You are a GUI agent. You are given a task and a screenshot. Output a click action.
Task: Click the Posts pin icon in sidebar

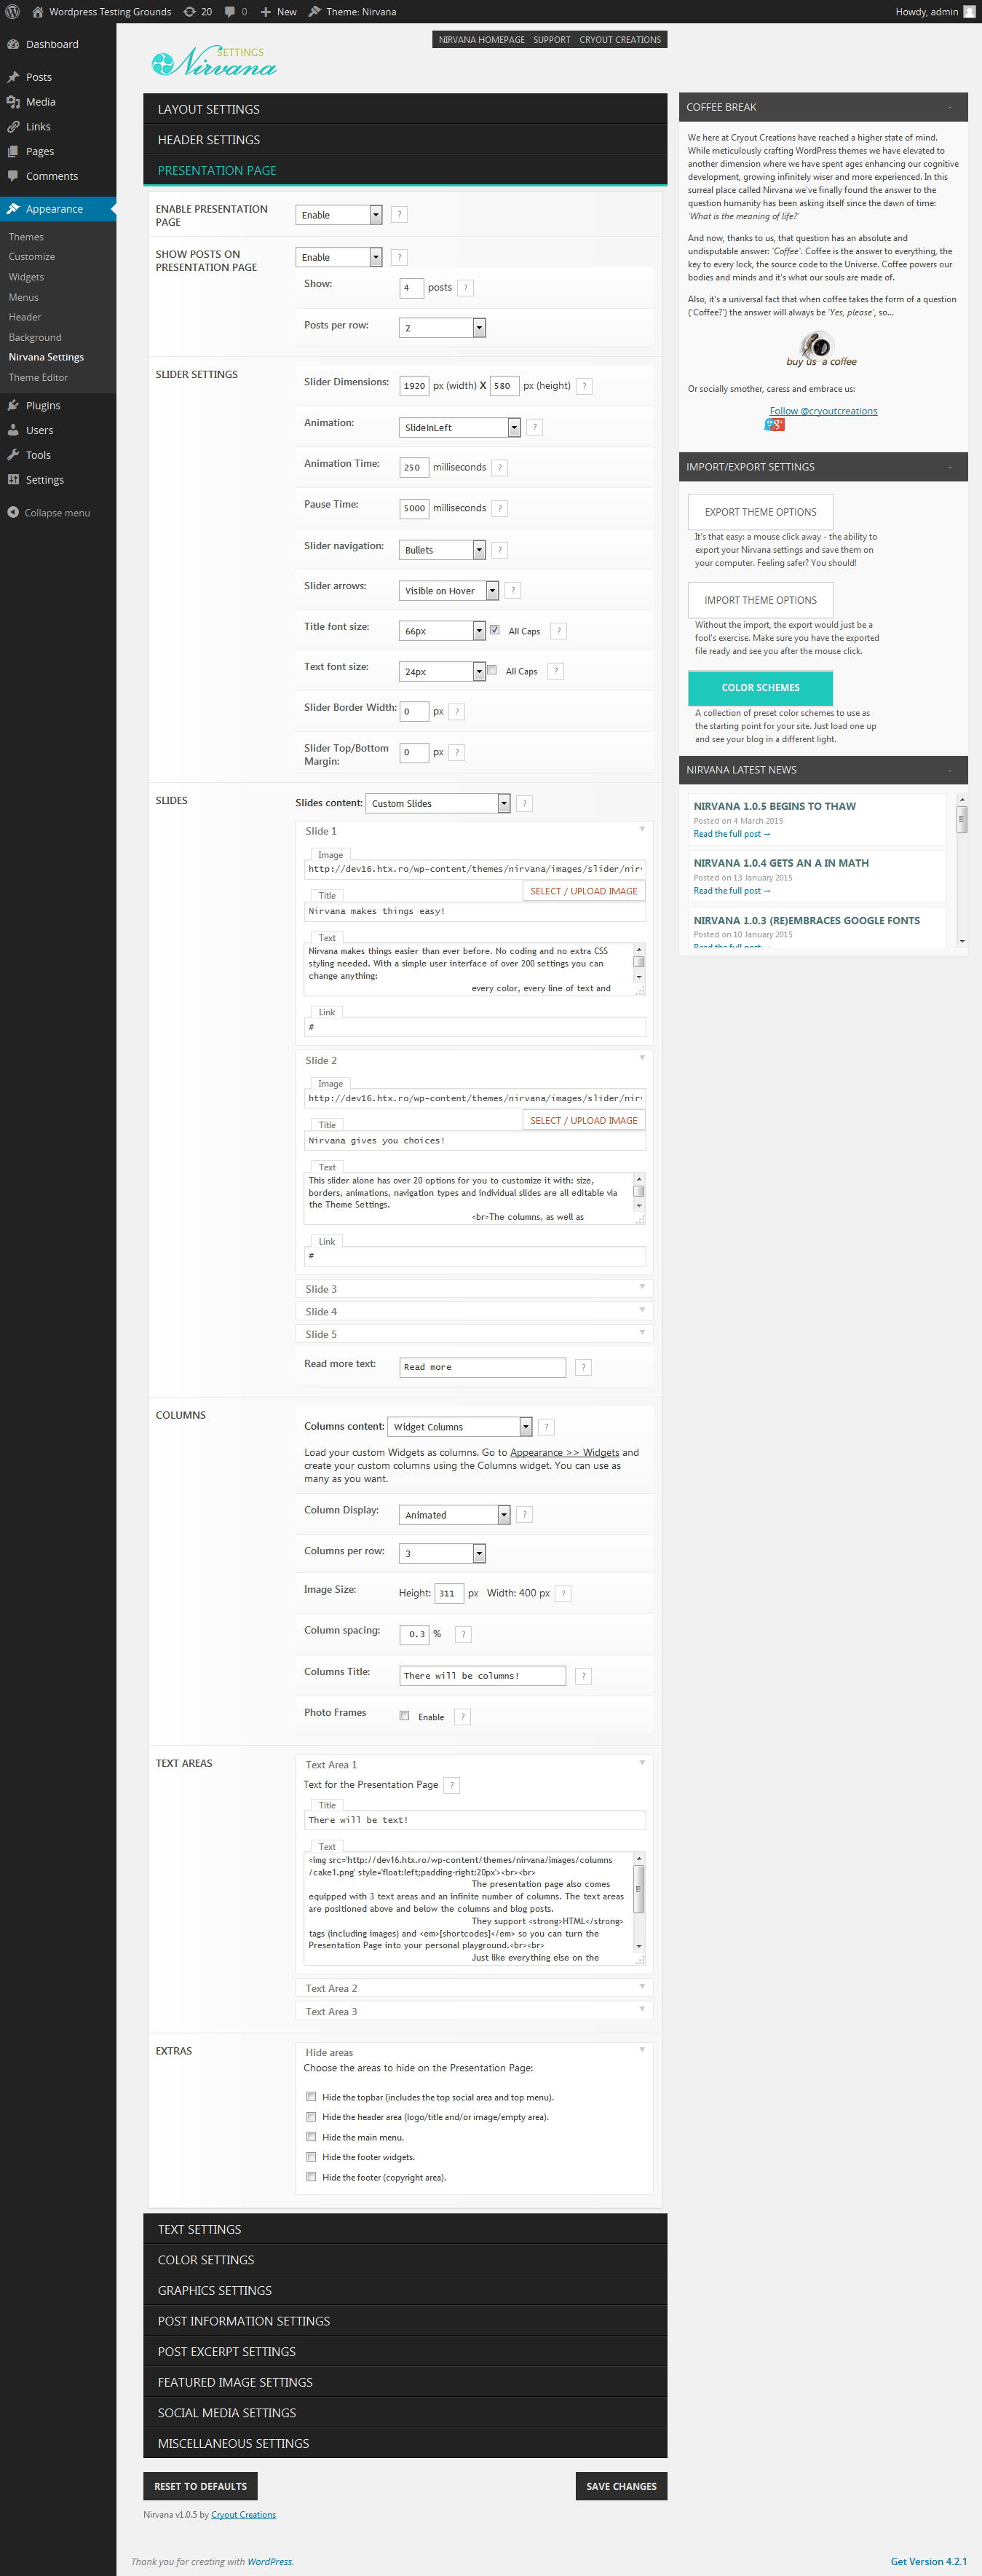pyautogui.click(x=13, y=77)
